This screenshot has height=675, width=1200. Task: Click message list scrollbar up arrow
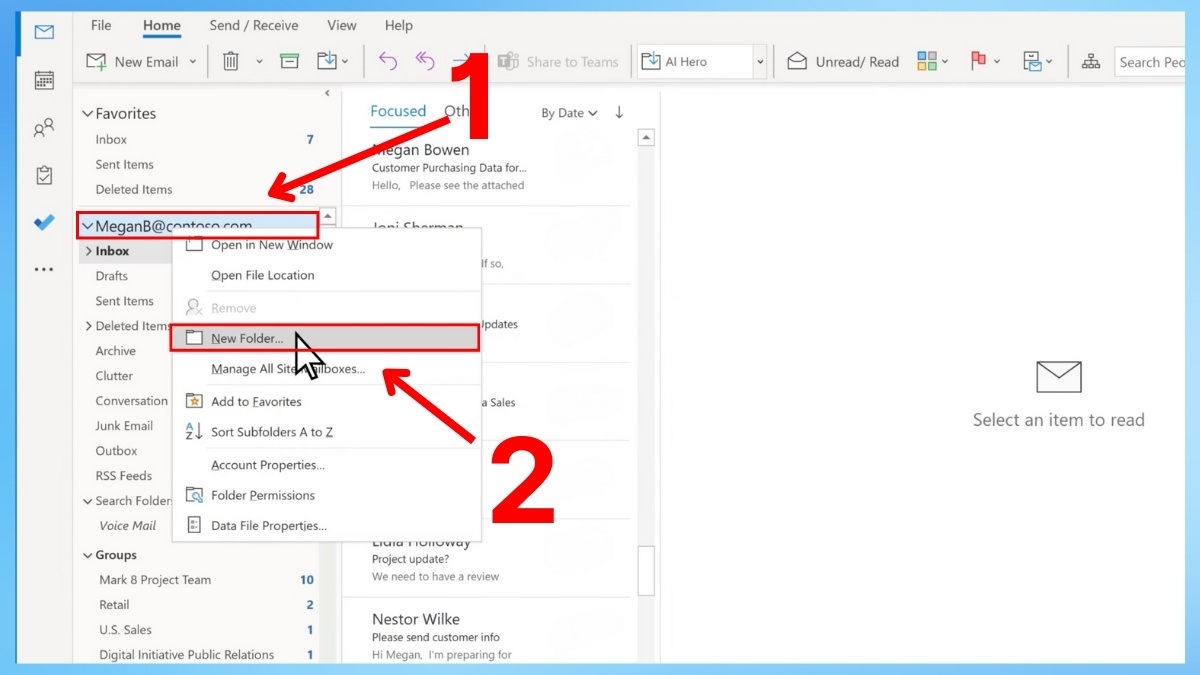point(646,137)
